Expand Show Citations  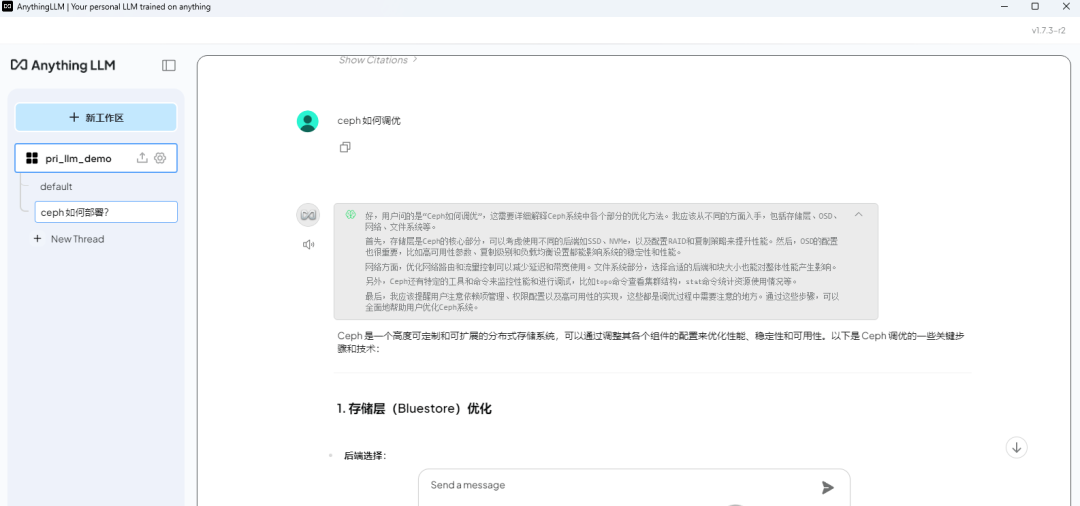coord(377,60)
